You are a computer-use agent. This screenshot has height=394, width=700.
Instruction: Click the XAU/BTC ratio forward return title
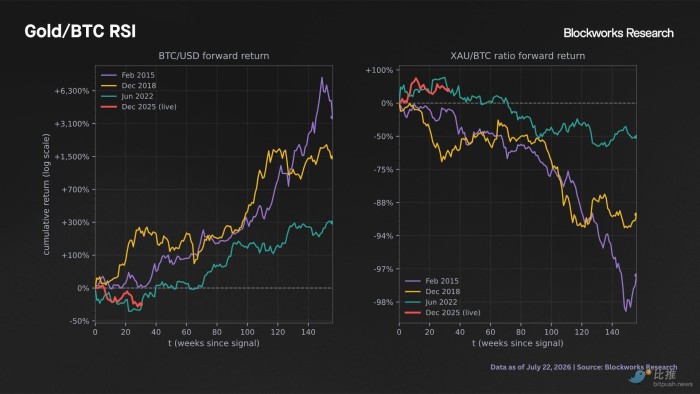coord(518,56)
